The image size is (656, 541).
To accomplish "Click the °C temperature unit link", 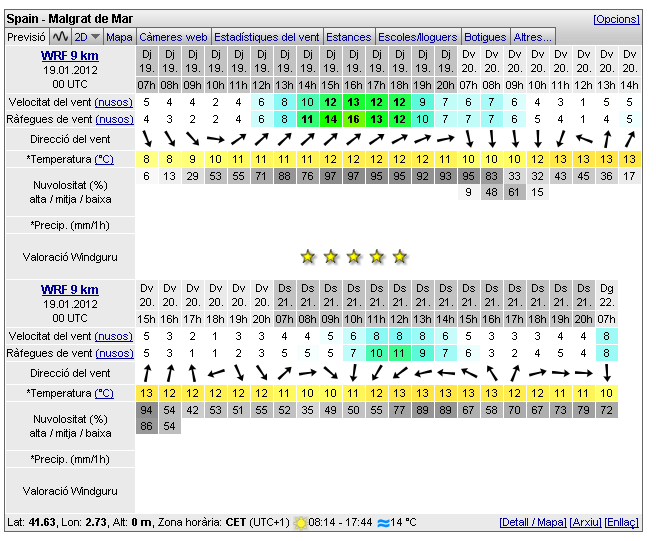I will click(x=105, y=159).
